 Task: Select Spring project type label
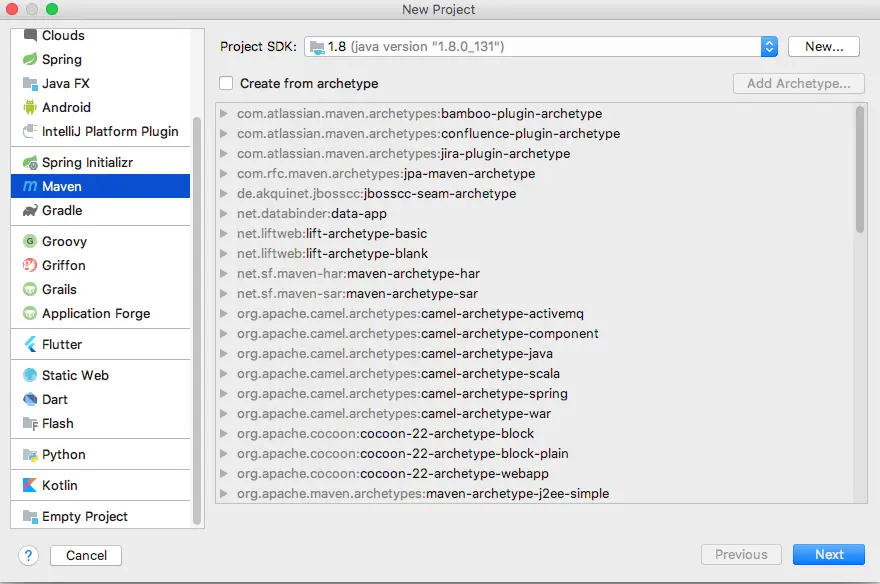(x=62, y=59)
